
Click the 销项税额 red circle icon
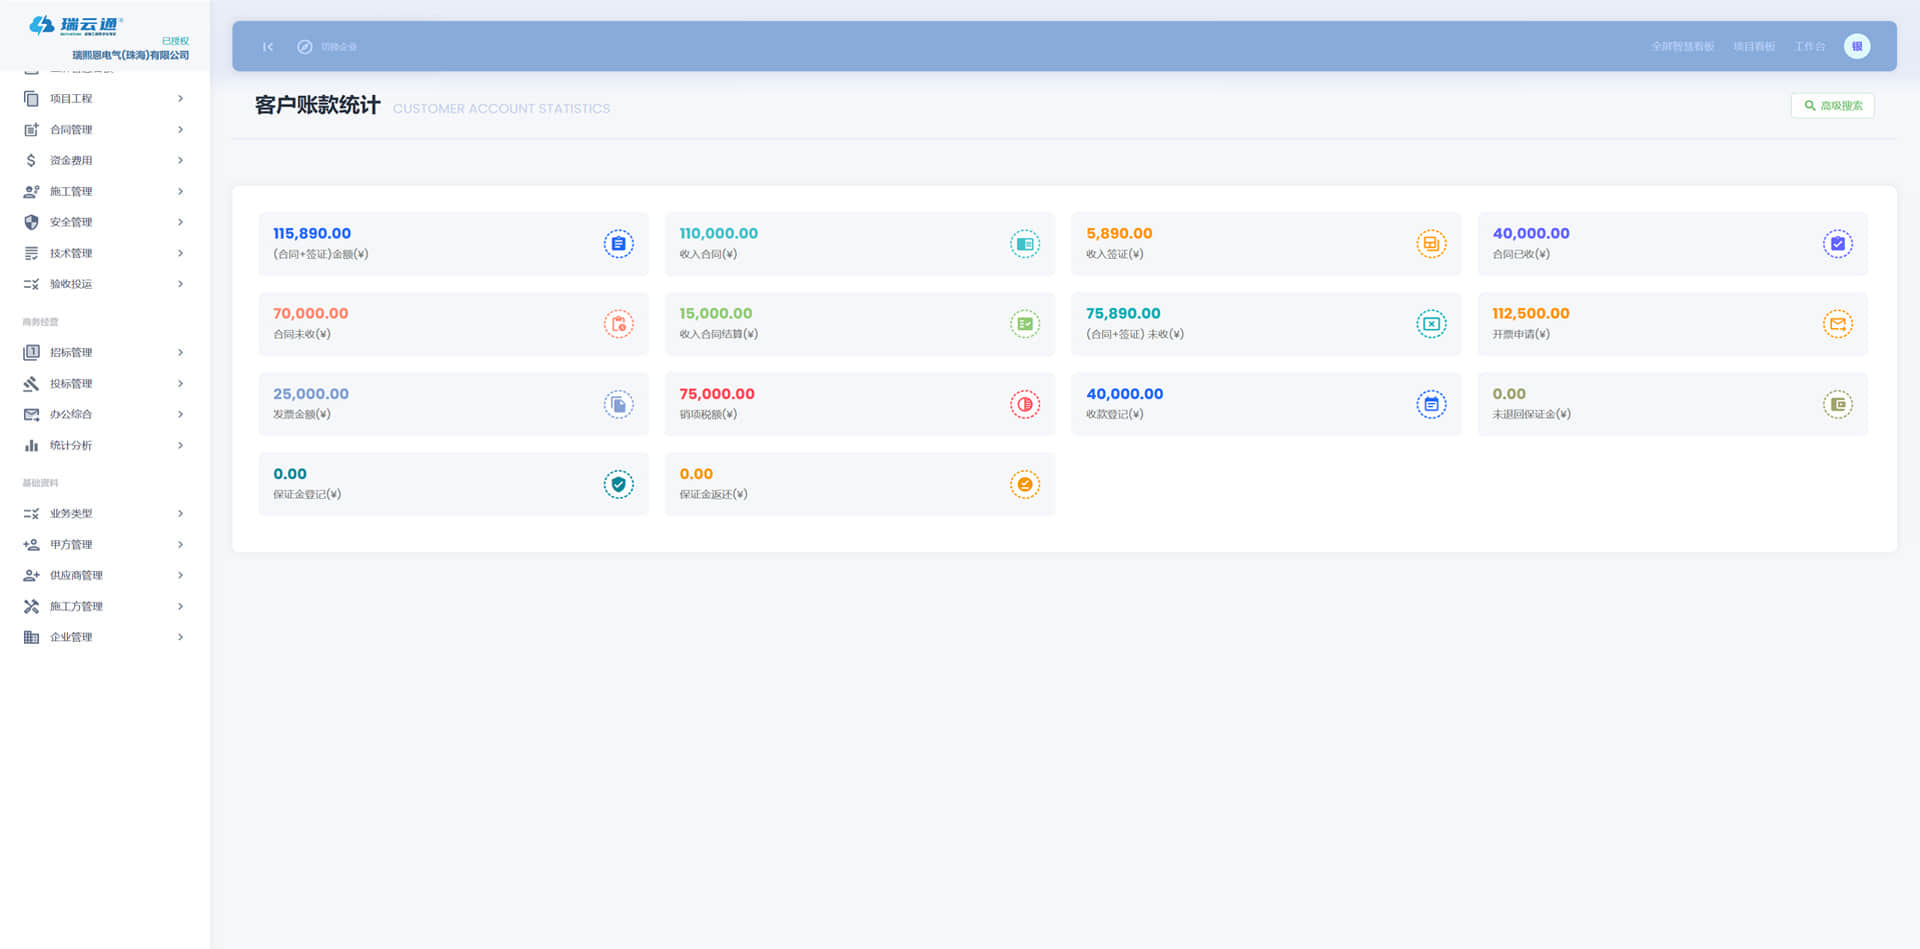pos(1024,404)
